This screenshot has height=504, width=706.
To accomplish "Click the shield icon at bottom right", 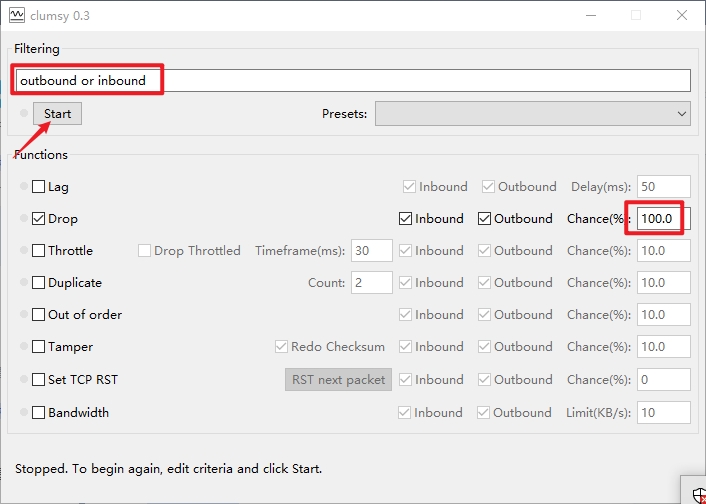I will [x=696, y=492].
